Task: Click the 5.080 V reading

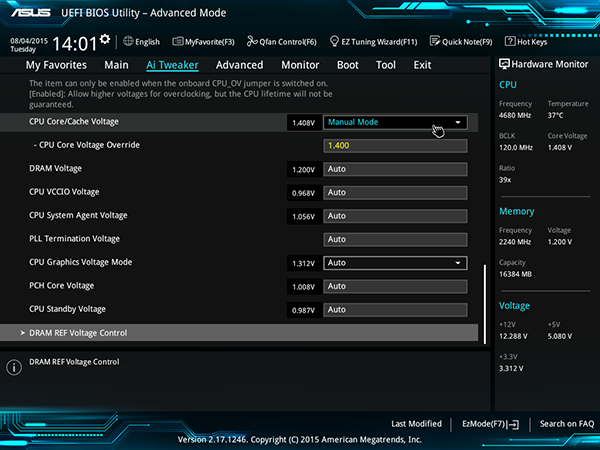Action: tap(560, 336)
